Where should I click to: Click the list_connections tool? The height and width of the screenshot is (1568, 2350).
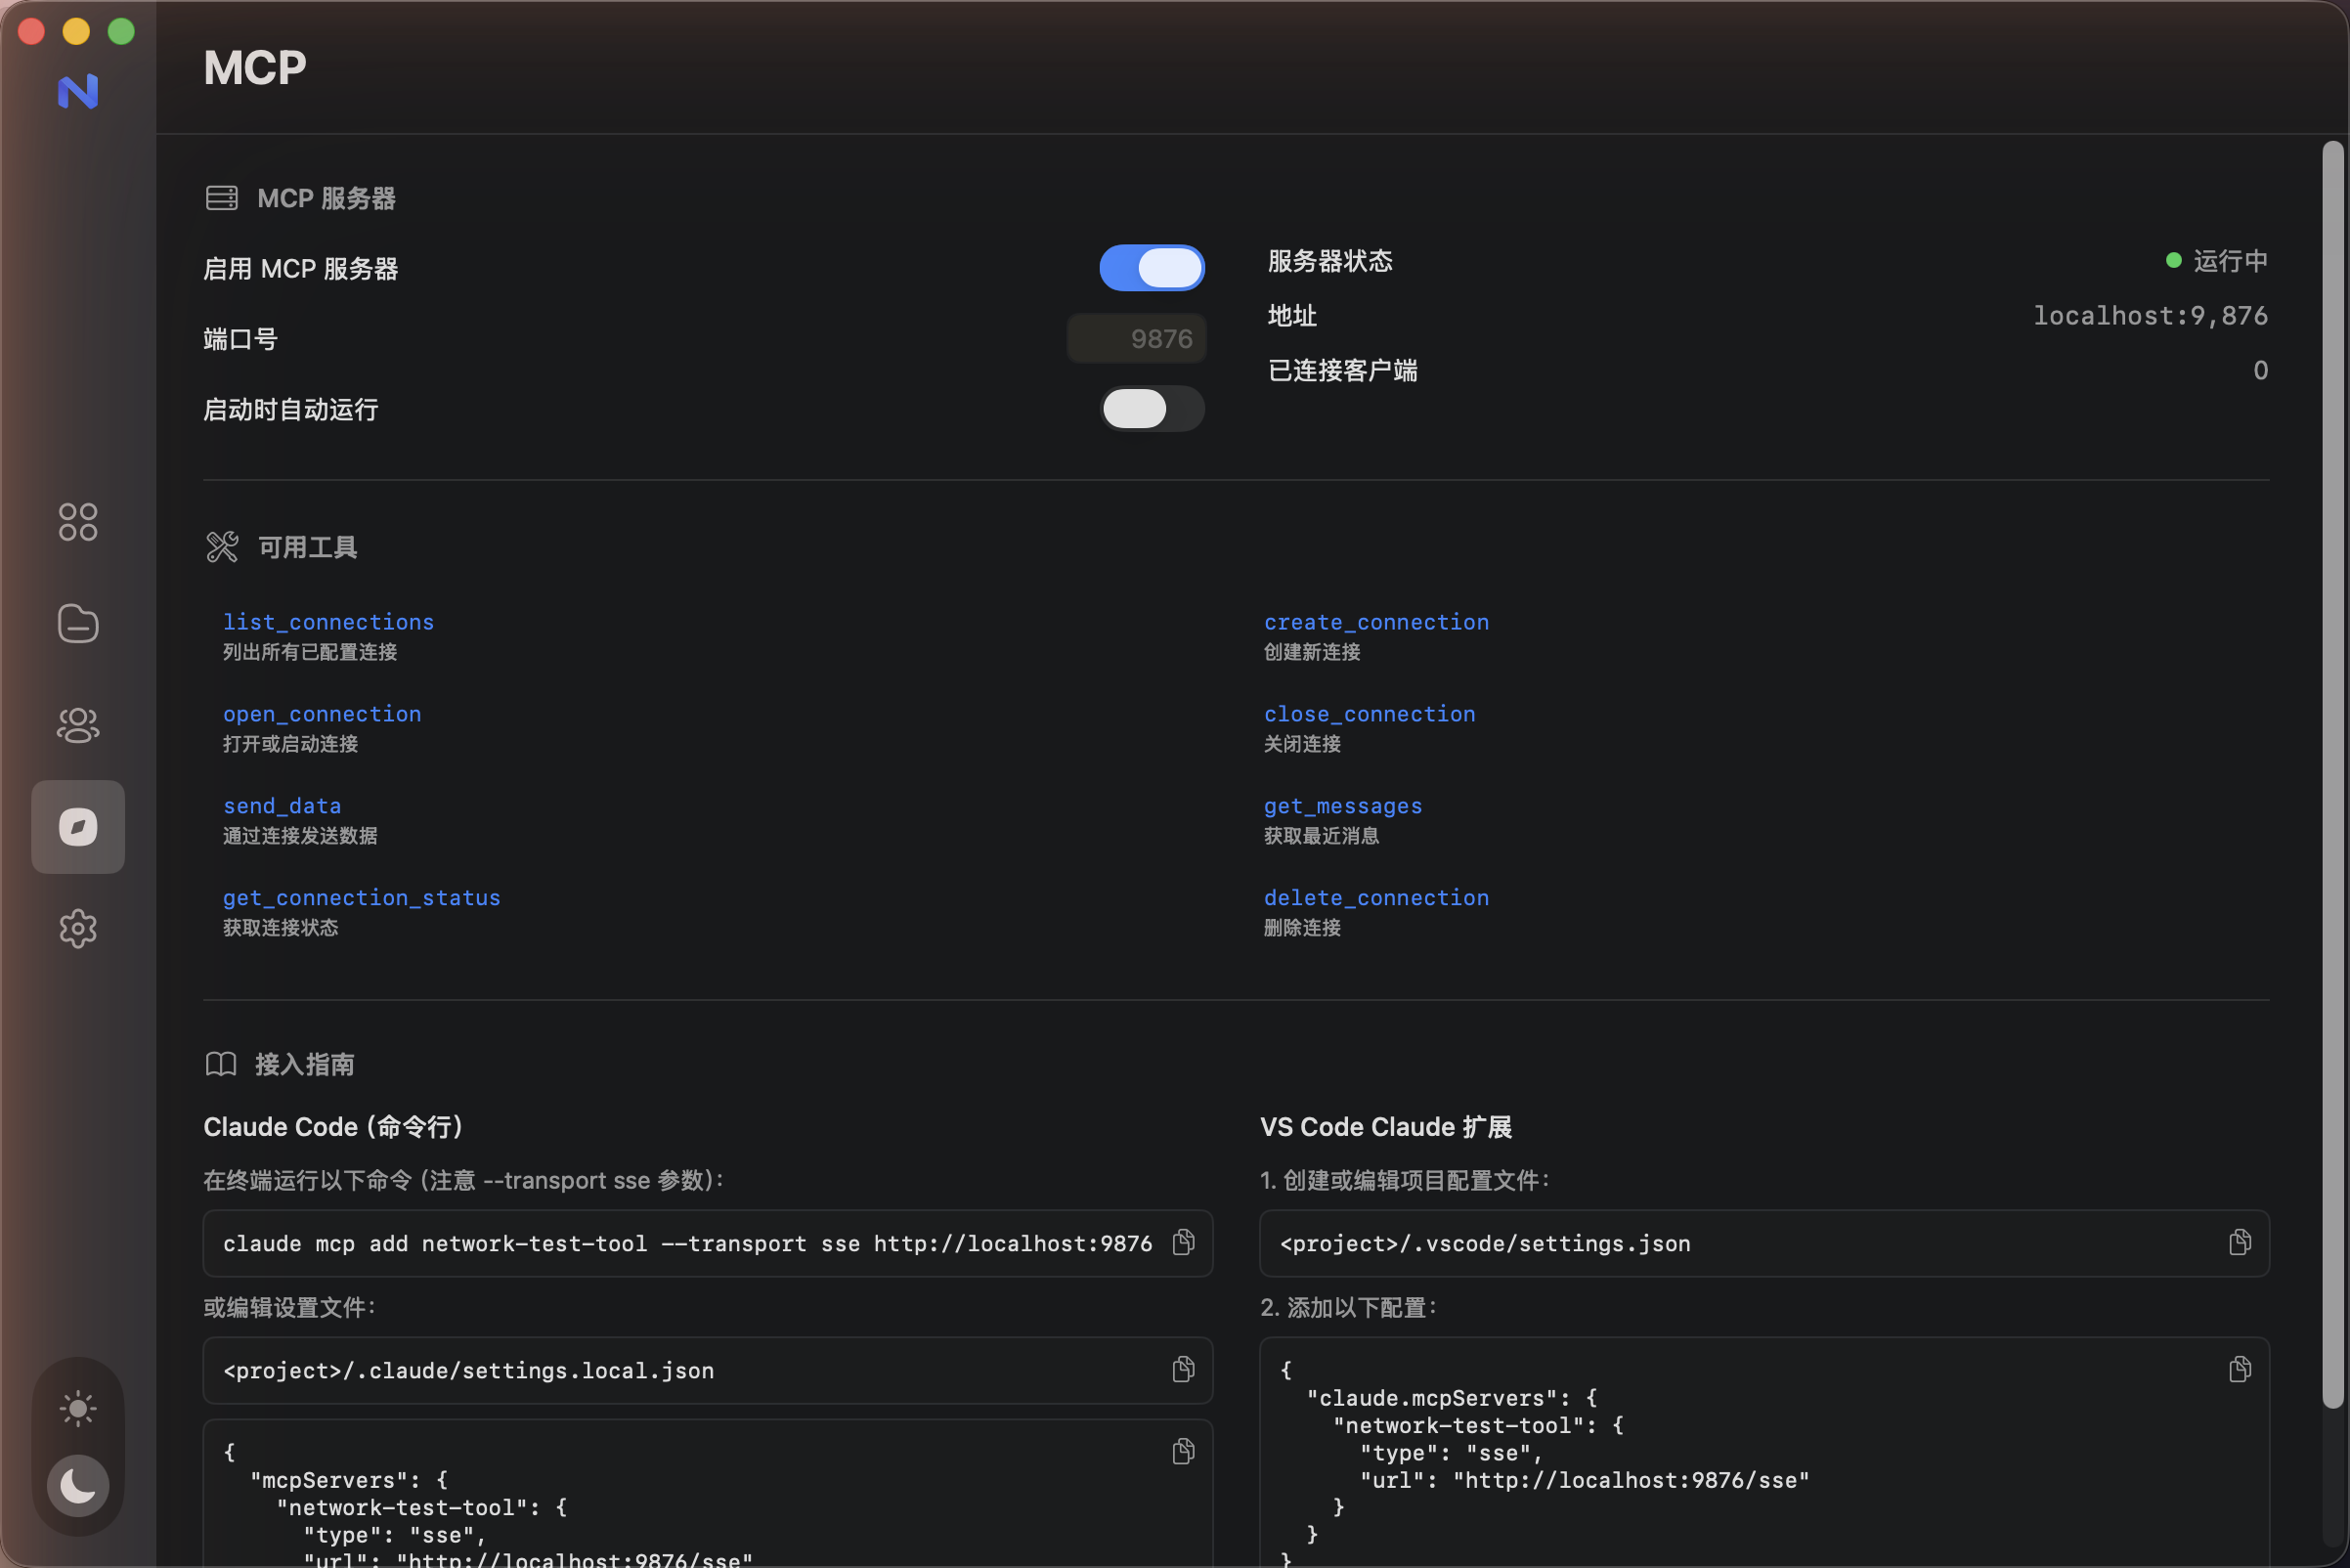(x=329, y=622)
